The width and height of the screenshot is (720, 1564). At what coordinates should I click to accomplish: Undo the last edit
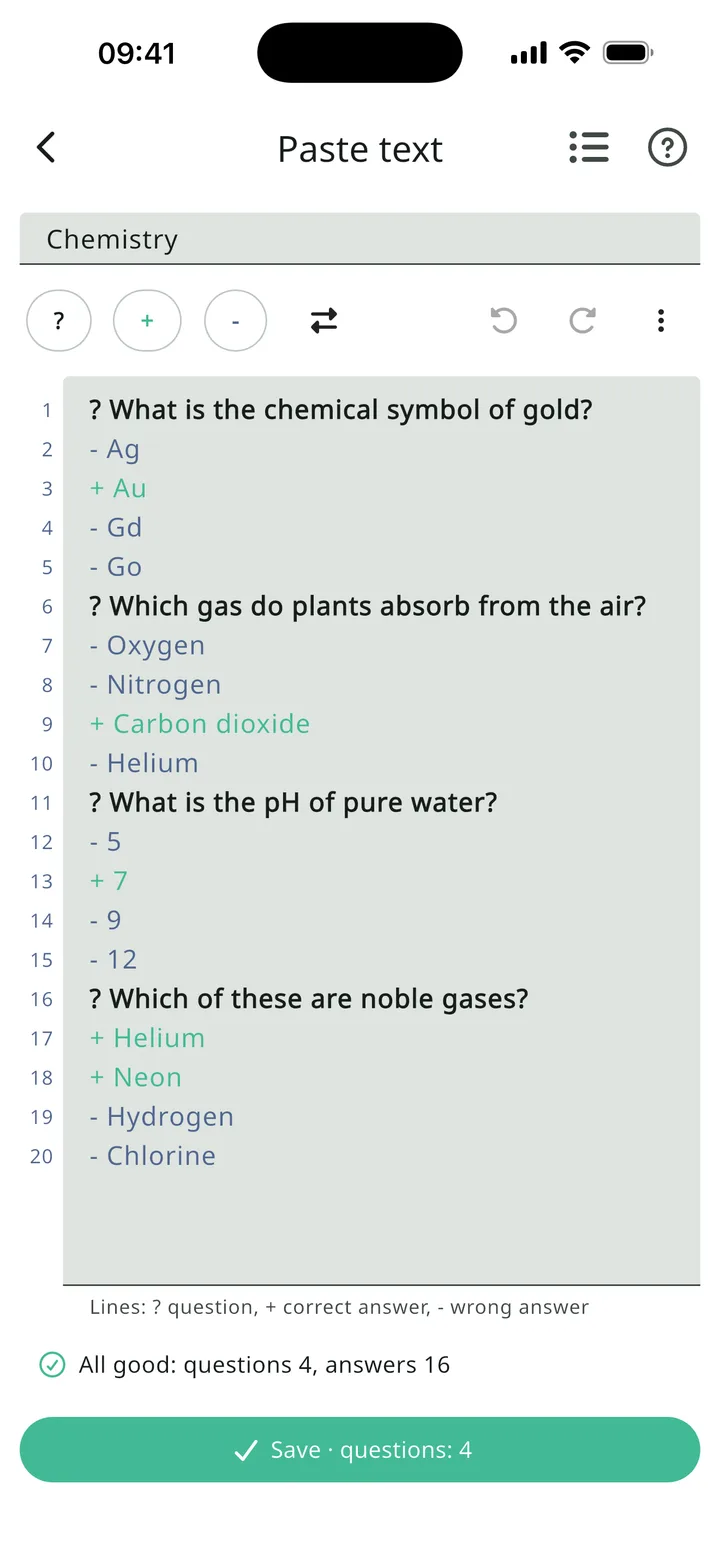504,321
